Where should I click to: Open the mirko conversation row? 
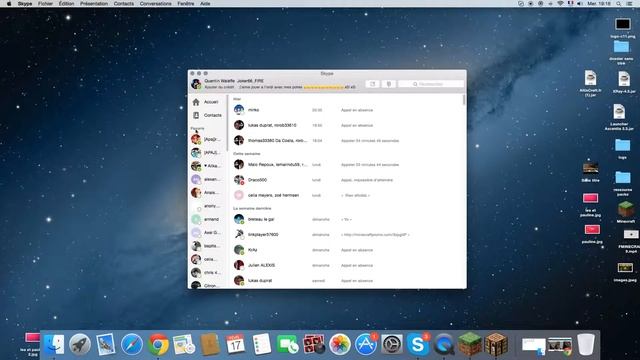(347, 110)
